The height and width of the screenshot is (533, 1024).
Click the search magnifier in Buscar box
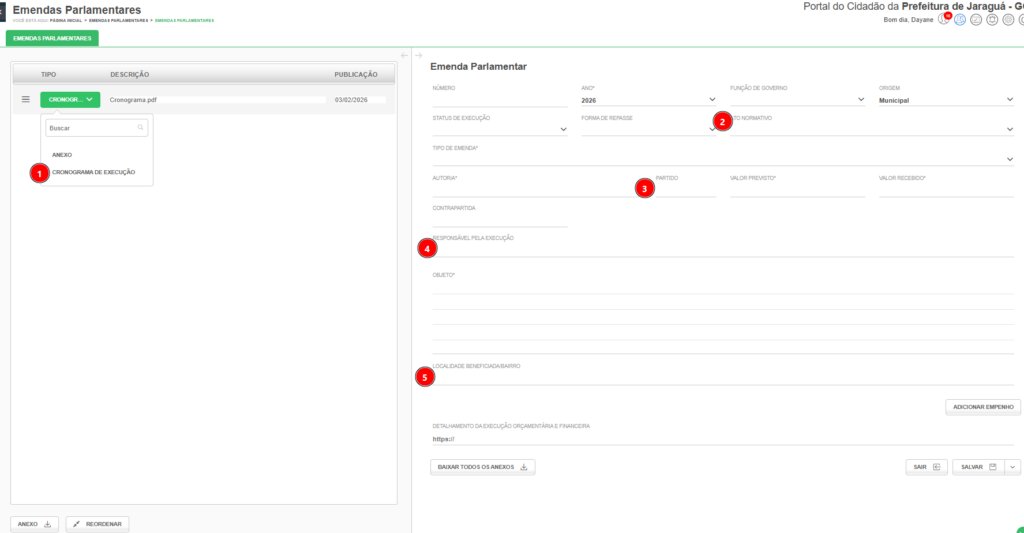click(x=141, y=128)
